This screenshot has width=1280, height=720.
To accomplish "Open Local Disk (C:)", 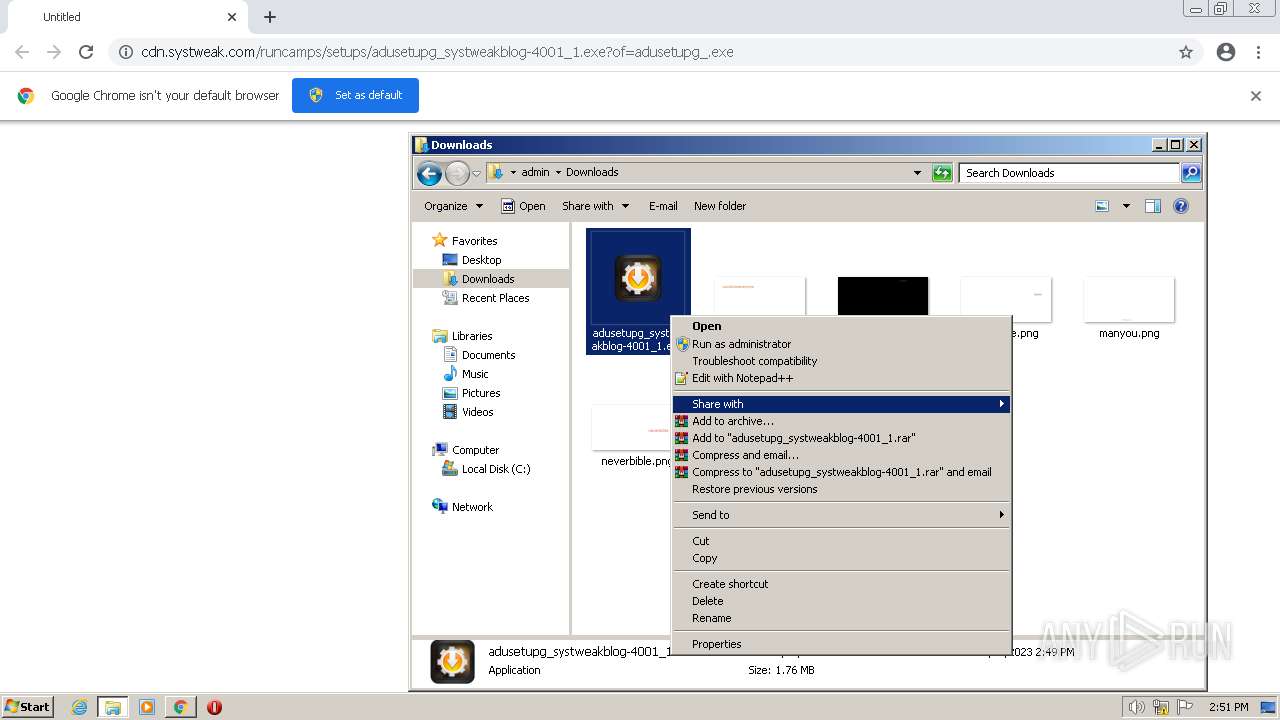I will click(496, 469).
